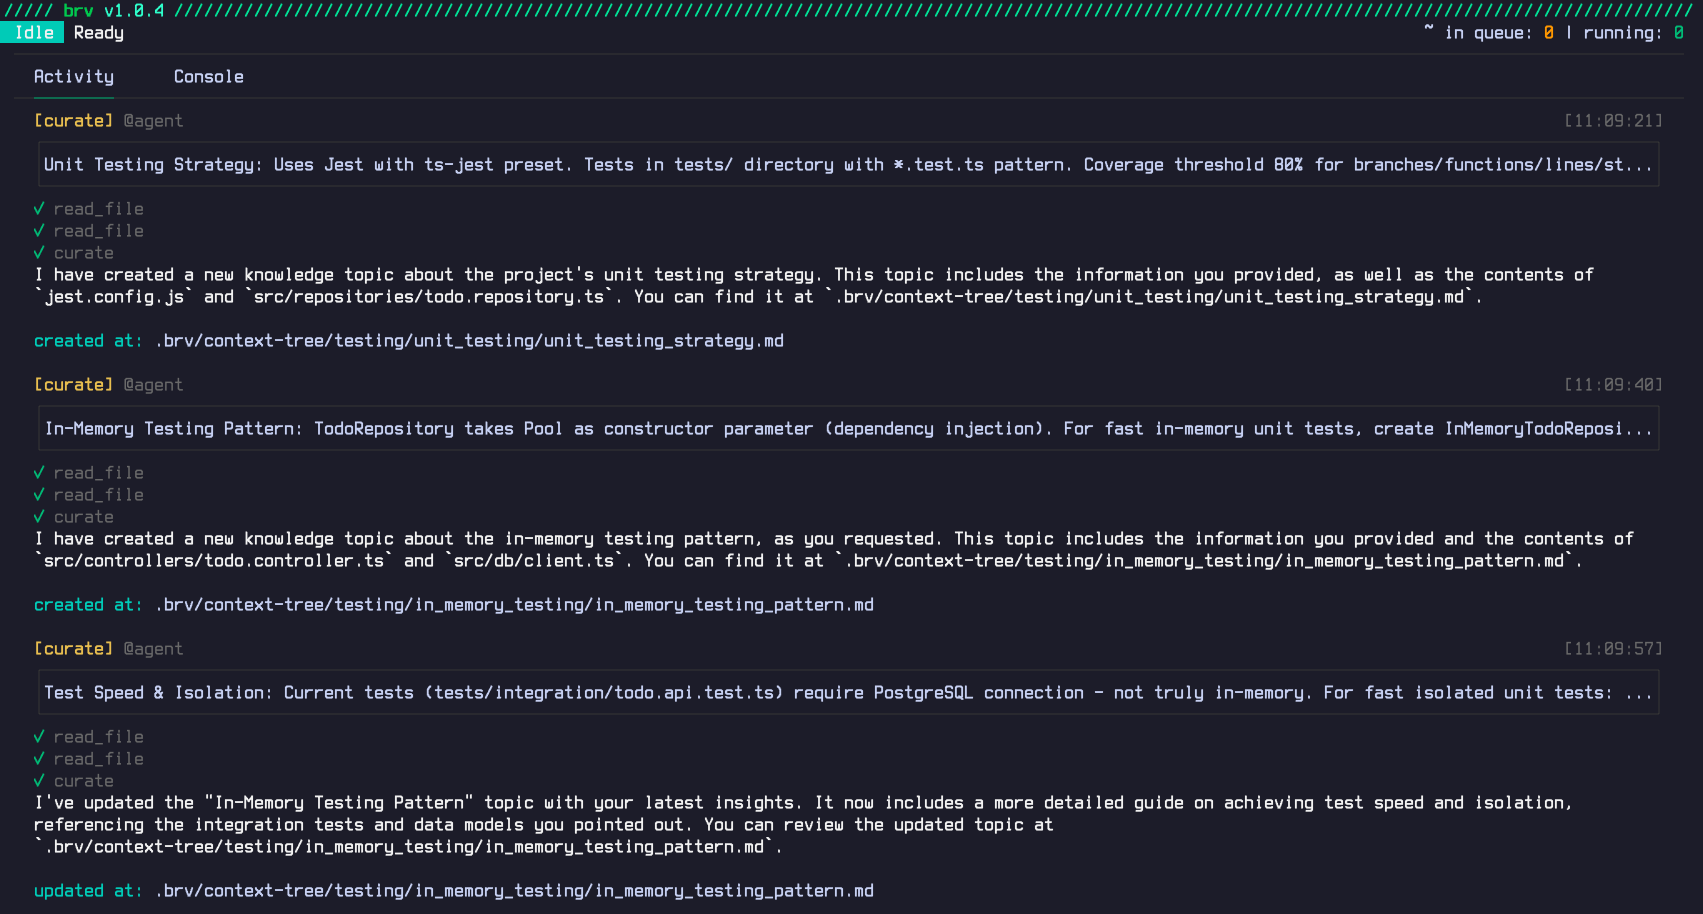Click @agent label in the 11:09:21 entry
Image resolution: width=1703 pixels, height=914 pixels.
pyautogui.click(x=153, y=121)
